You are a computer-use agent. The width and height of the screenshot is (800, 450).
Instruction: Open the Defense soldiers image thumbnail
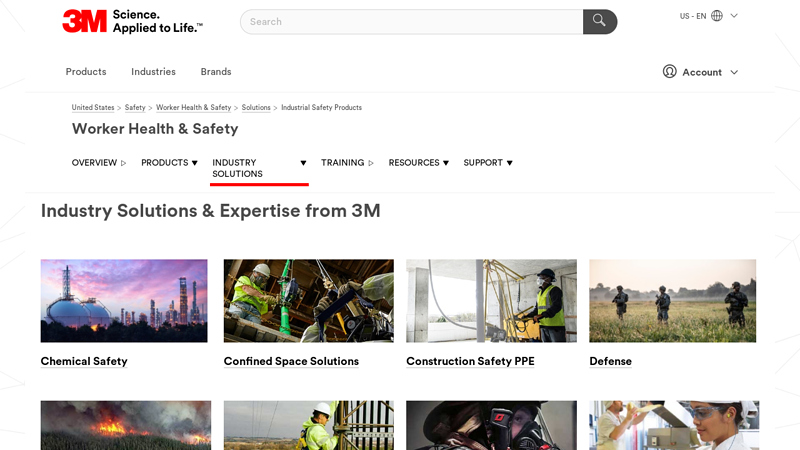click(x=672, y=301)
